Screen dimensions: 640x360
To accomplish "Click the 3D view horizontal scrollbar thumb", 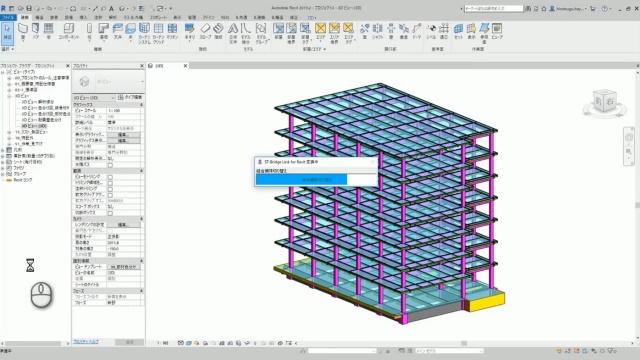I will pyautogui.click(x=464, y=343).
